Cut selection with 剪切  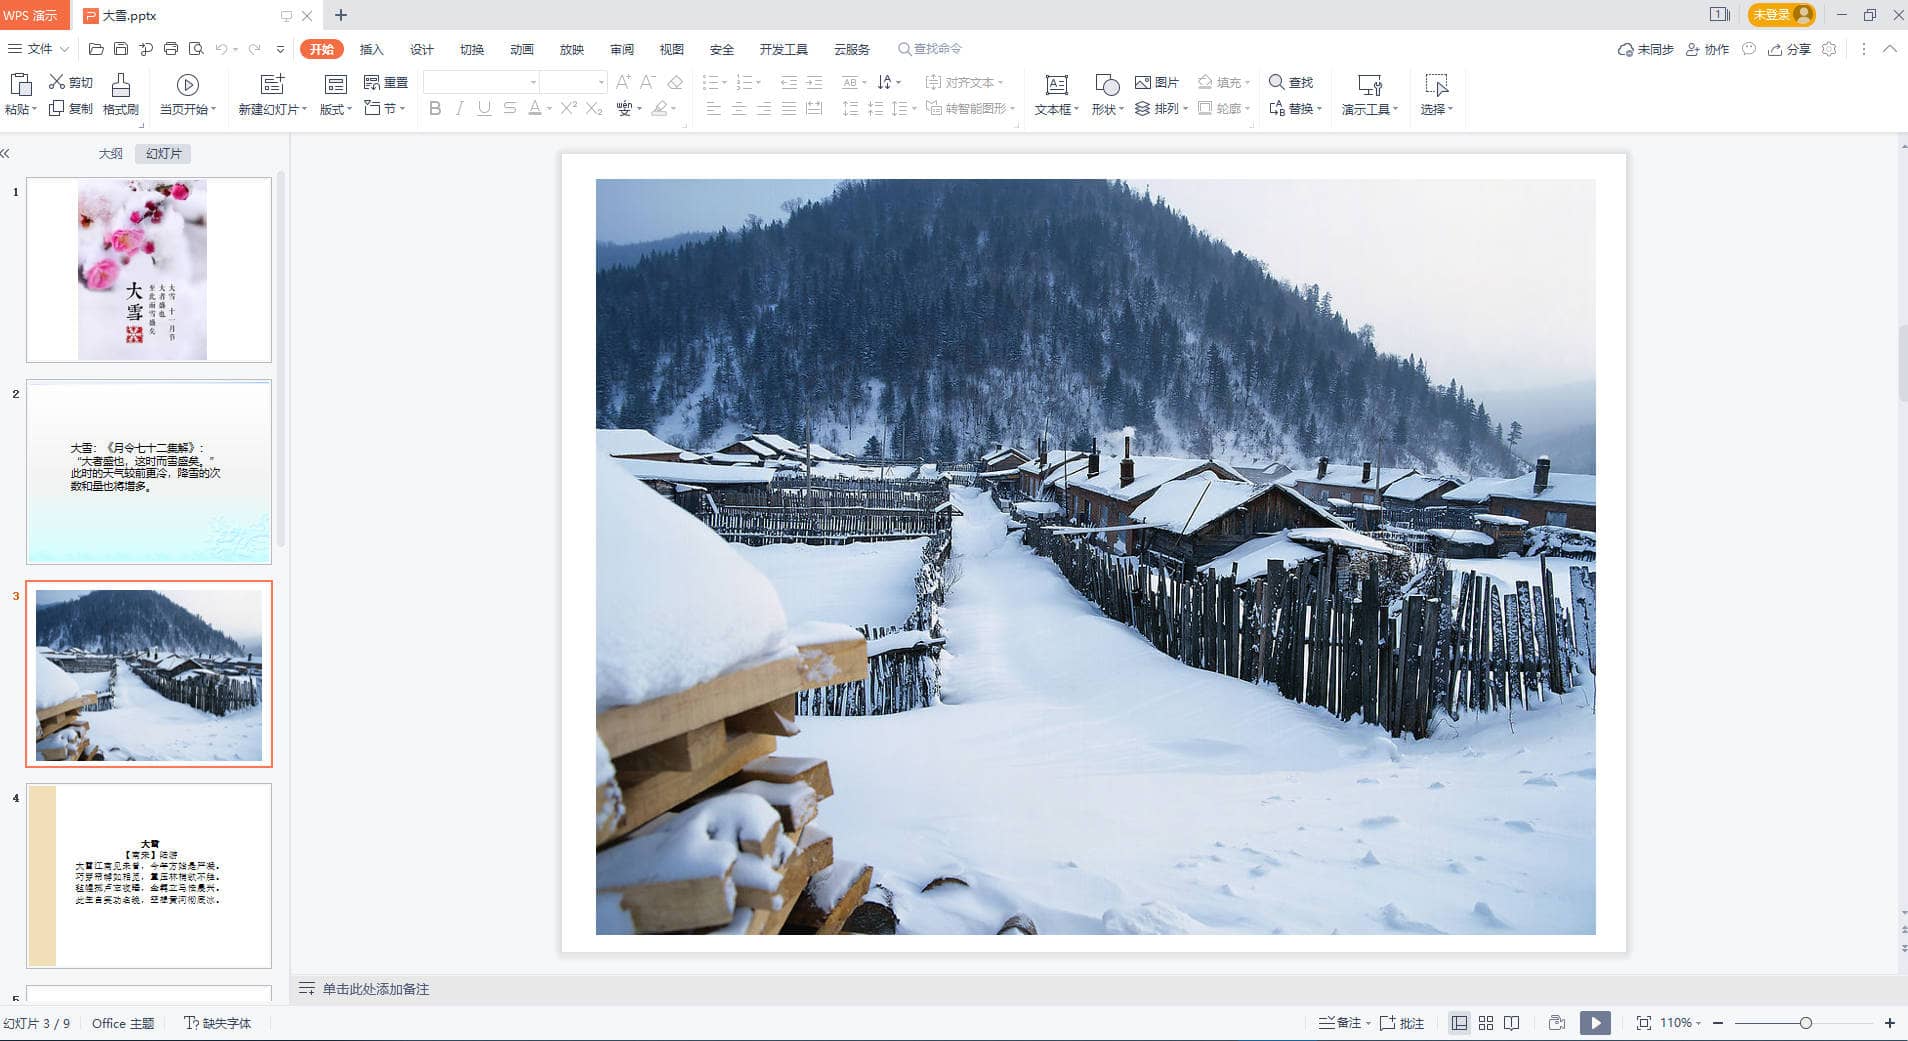coord(71,82)
